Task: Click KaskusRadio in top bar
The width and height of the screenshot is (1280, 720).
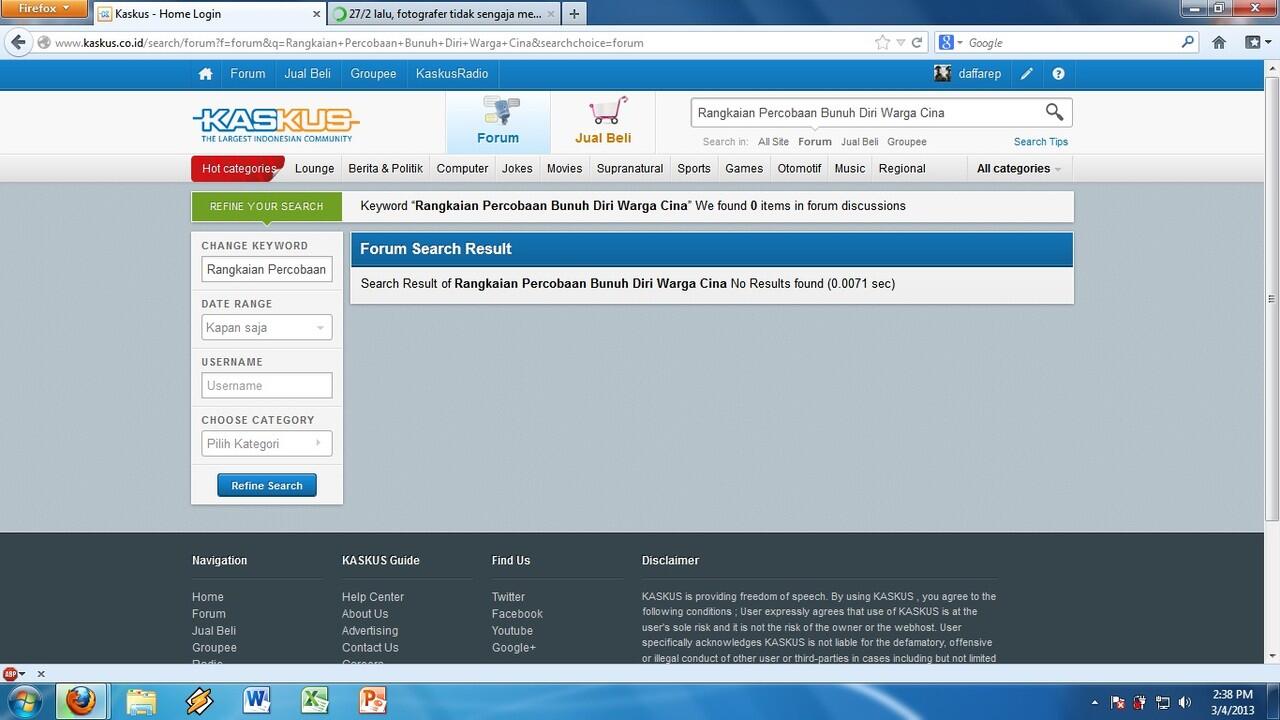Action: point(452,74)
